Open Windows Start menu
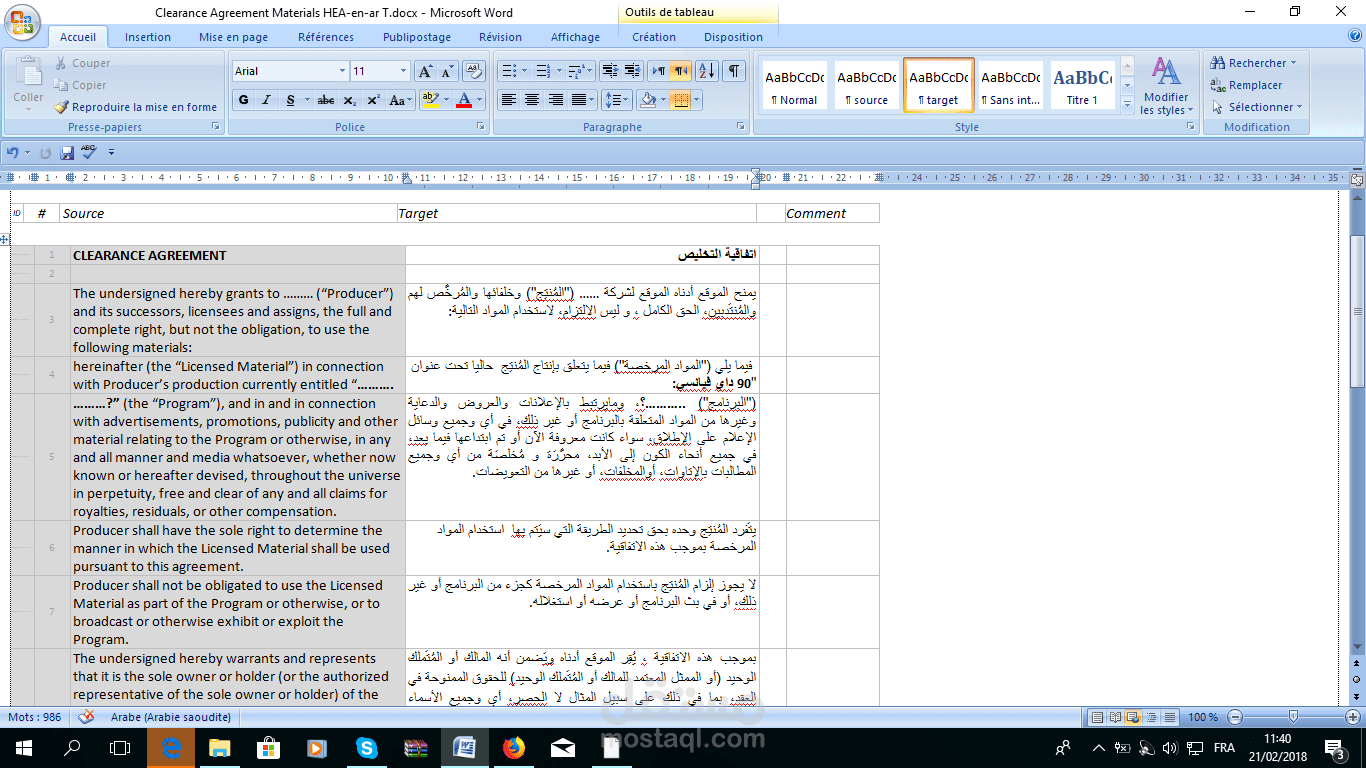 click(x=24, y=748)
